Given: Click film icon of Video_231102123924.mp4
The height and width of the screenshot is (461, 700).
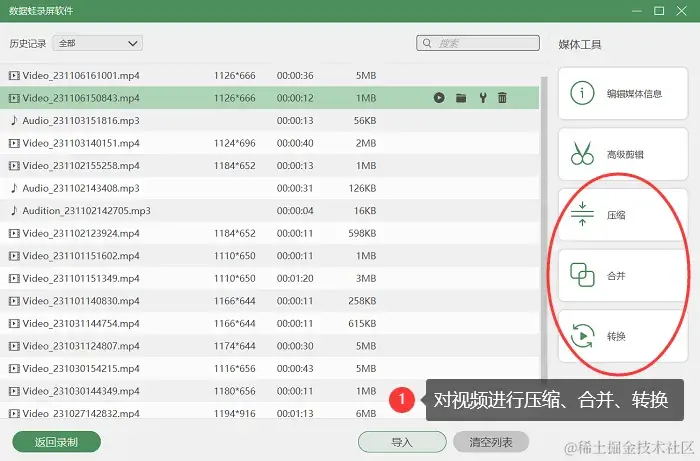Looking at the screenshot, I should click(14, 233).
